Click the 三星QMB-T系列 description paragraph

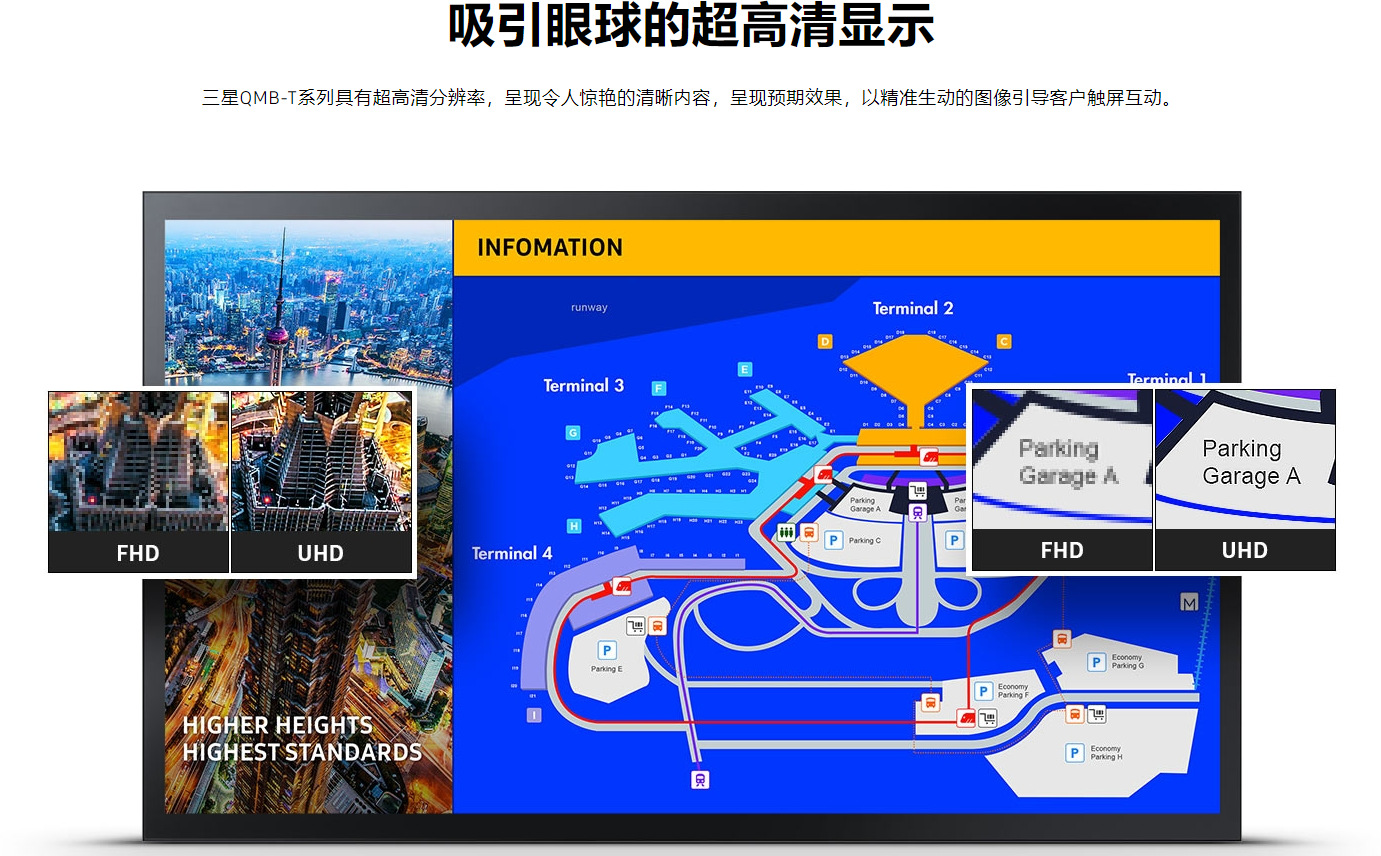tap(688, 98)
